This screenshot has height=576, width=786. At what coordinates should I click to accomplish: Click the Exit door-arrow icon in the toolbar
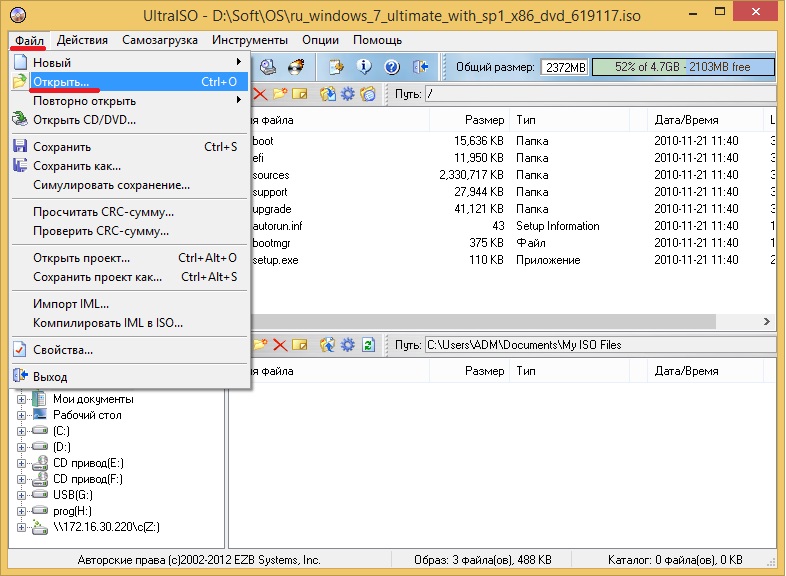point(420,67)
